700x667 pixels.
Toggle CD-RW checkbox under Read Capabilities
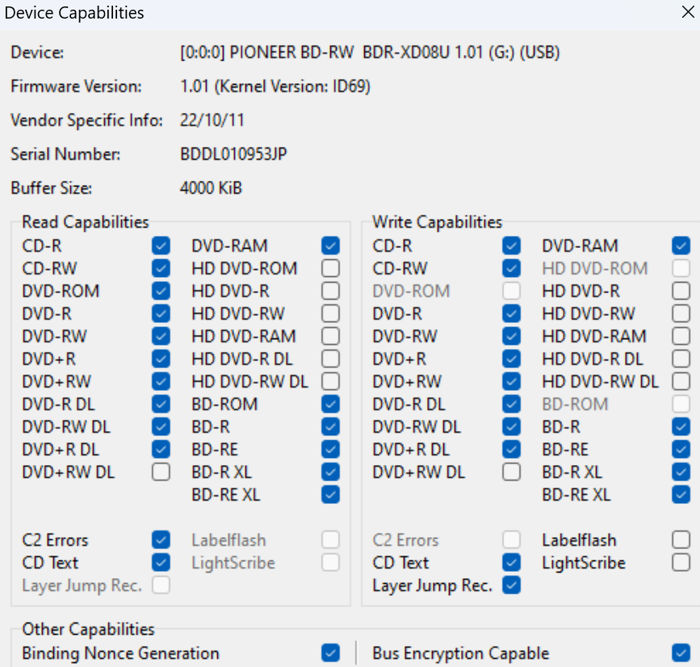point(161,268)
